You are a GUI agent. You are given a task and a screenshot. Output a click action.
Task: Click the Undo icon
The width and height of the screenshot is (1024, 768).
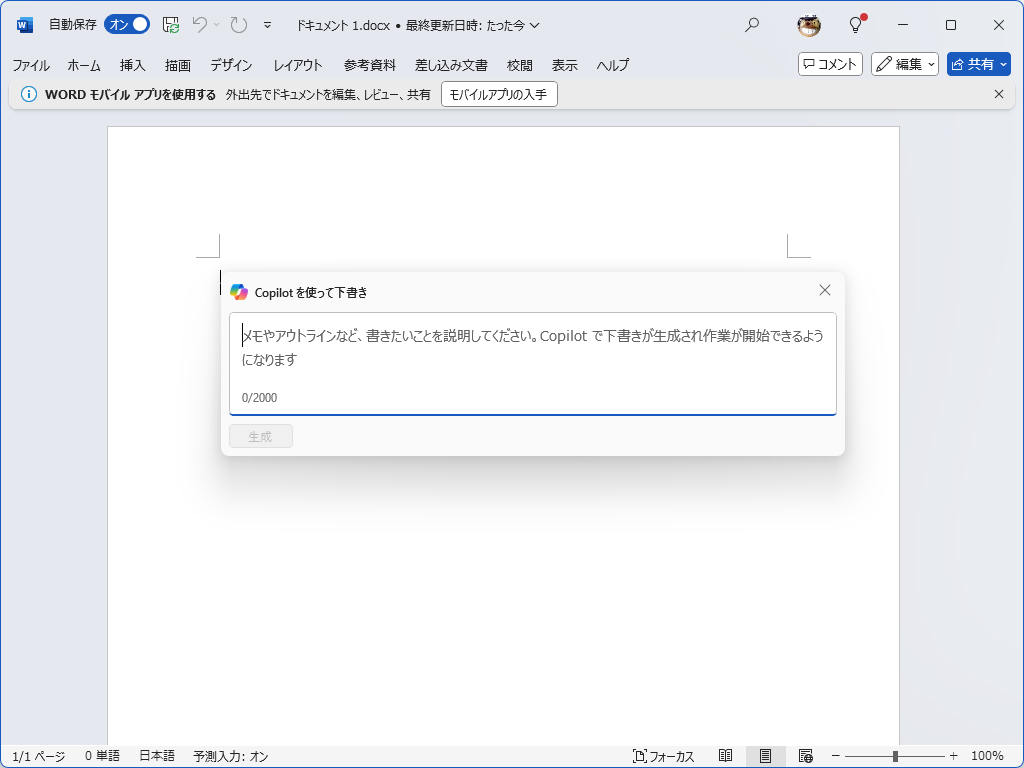(x=202, y=24)
